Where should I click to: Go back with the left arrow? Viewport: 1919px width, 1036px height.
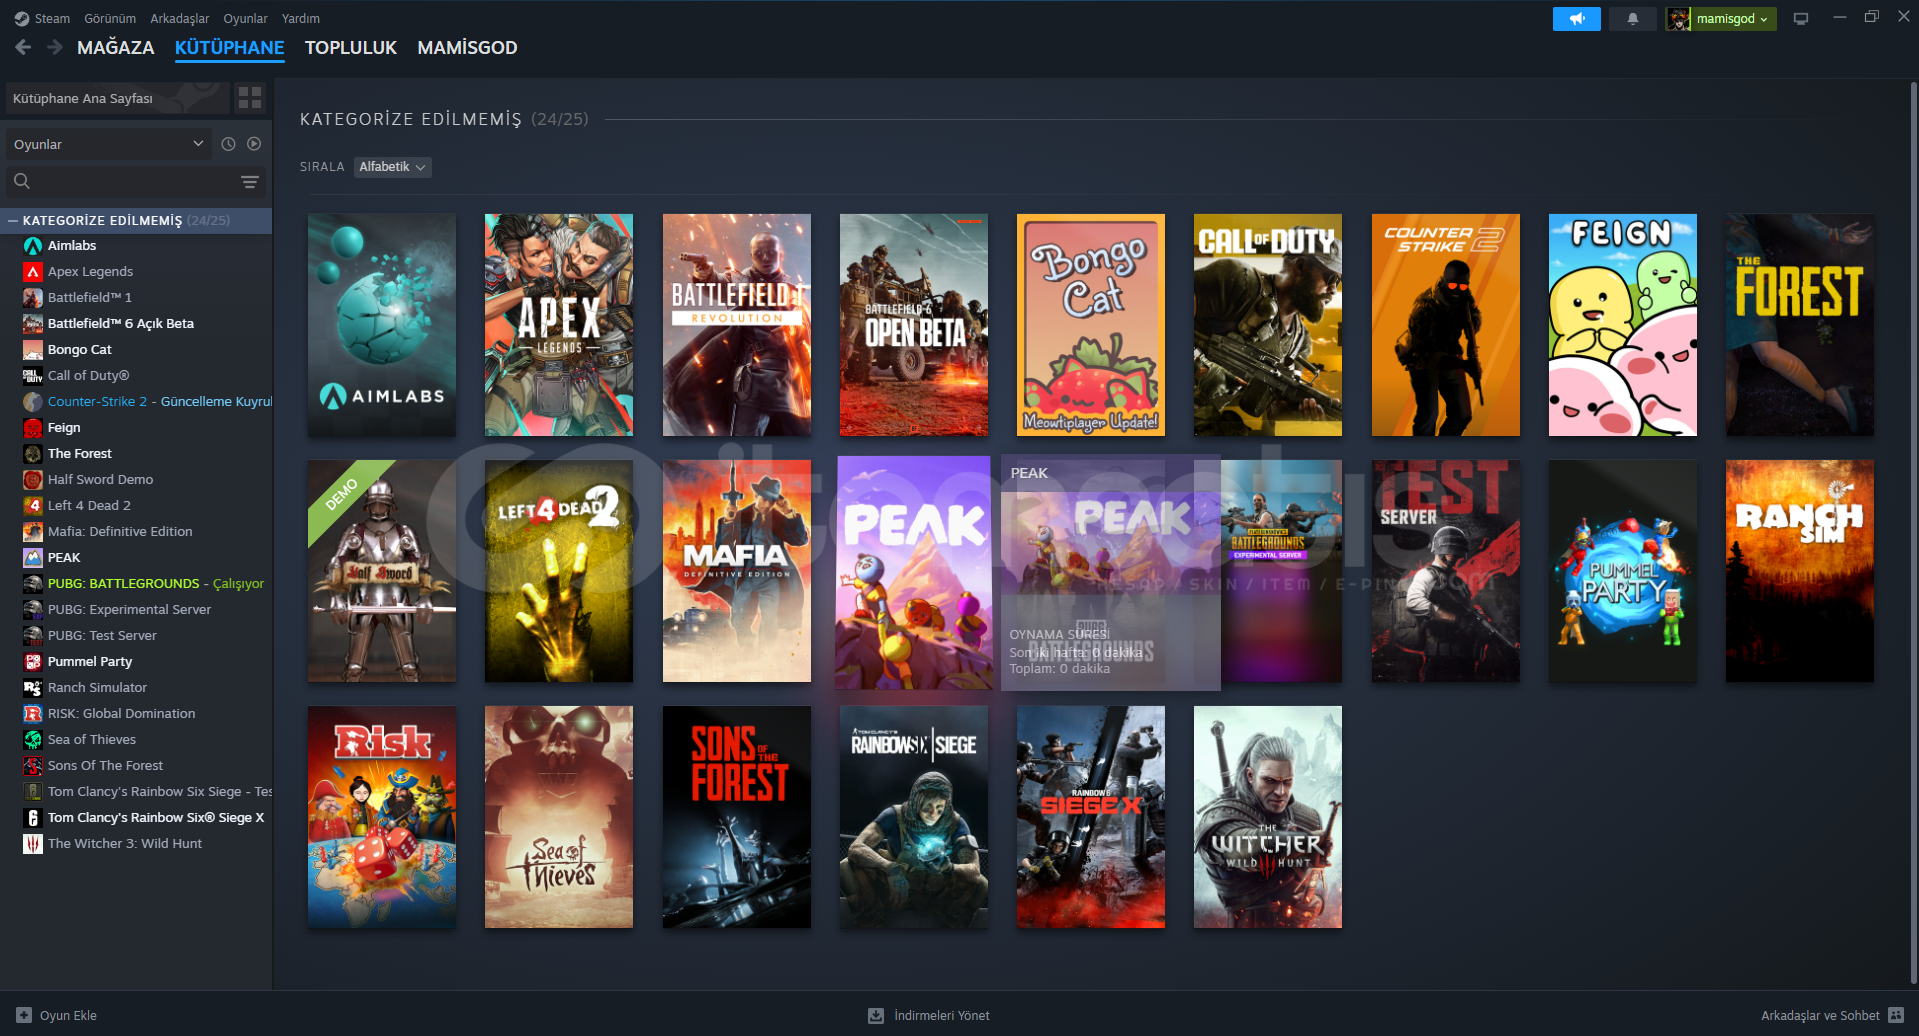(x=23, y=47)
